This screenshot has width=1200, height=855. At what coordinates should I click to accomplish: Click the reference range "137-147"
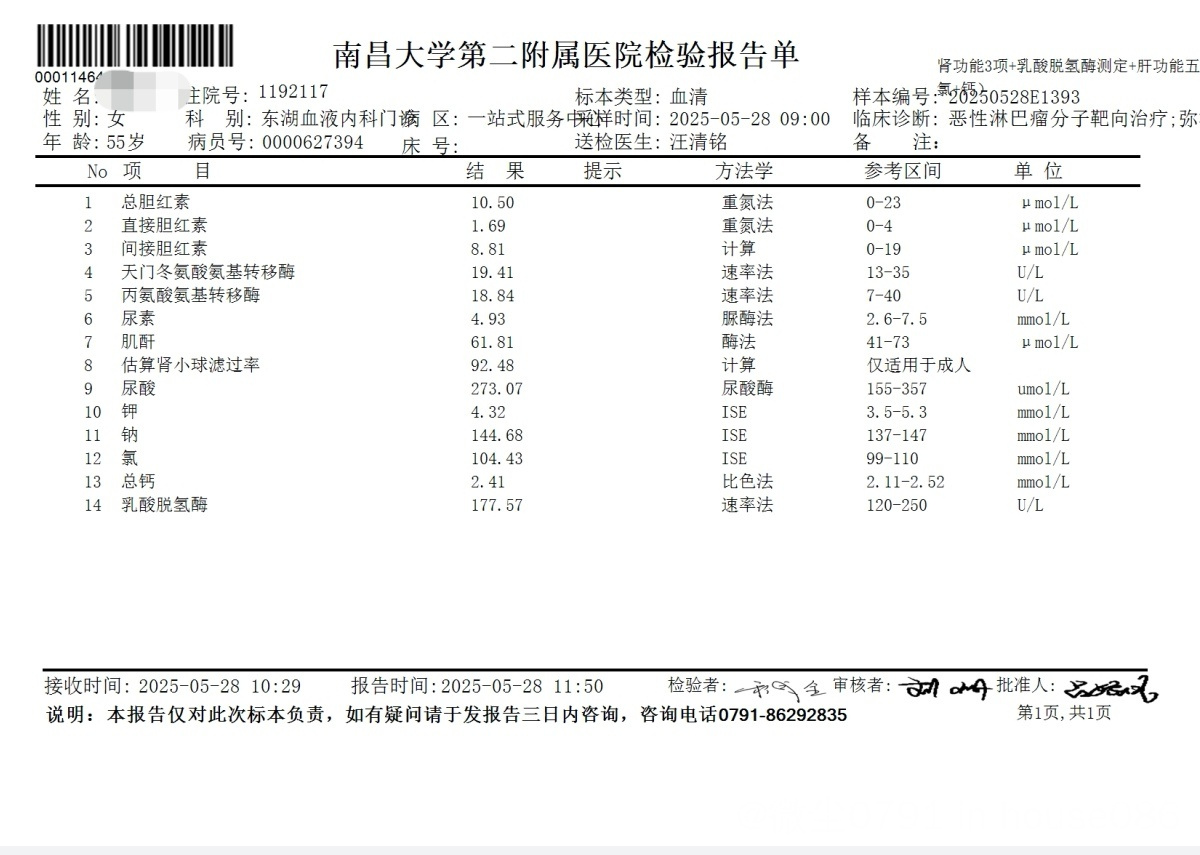point(897,435)
